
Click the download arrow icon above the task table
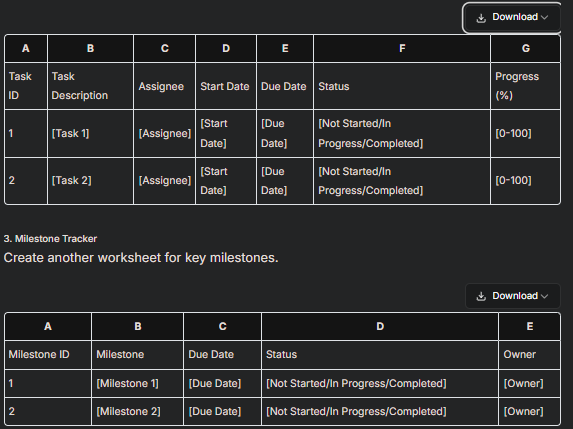tap(481, 18)
